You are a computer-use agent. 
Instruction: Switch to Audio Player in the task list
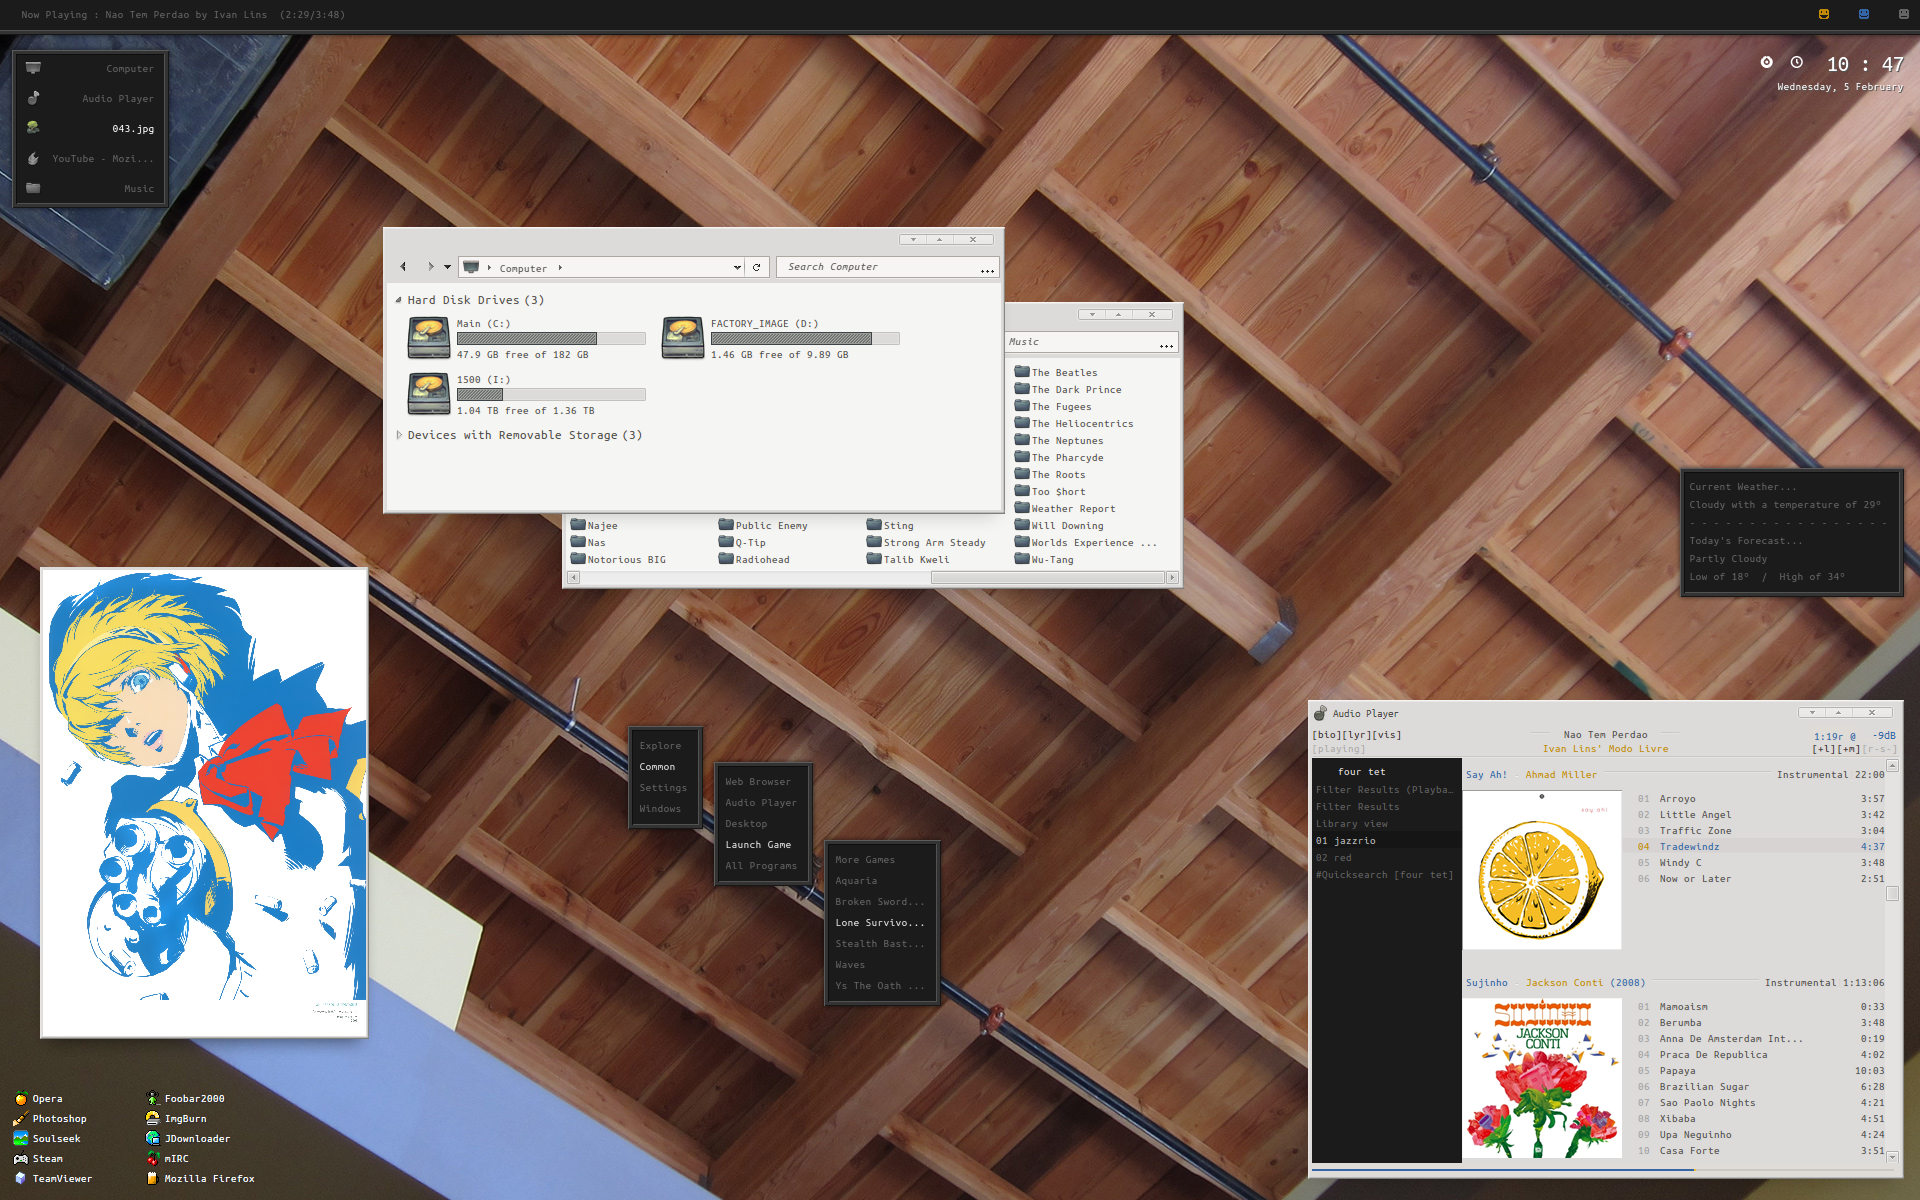[90, 98]
